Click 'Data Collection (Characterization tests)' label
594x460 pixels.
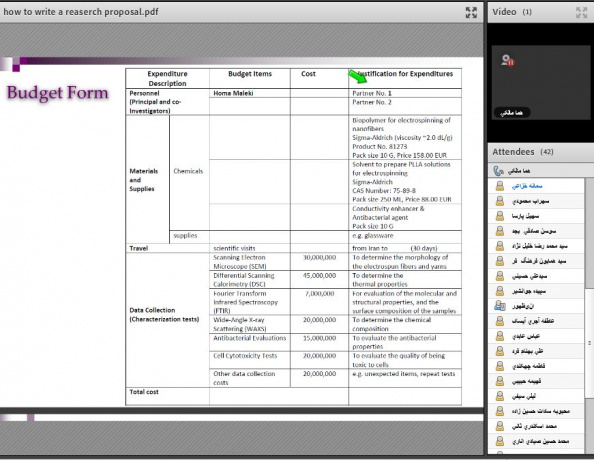click(x=164, y=314)
